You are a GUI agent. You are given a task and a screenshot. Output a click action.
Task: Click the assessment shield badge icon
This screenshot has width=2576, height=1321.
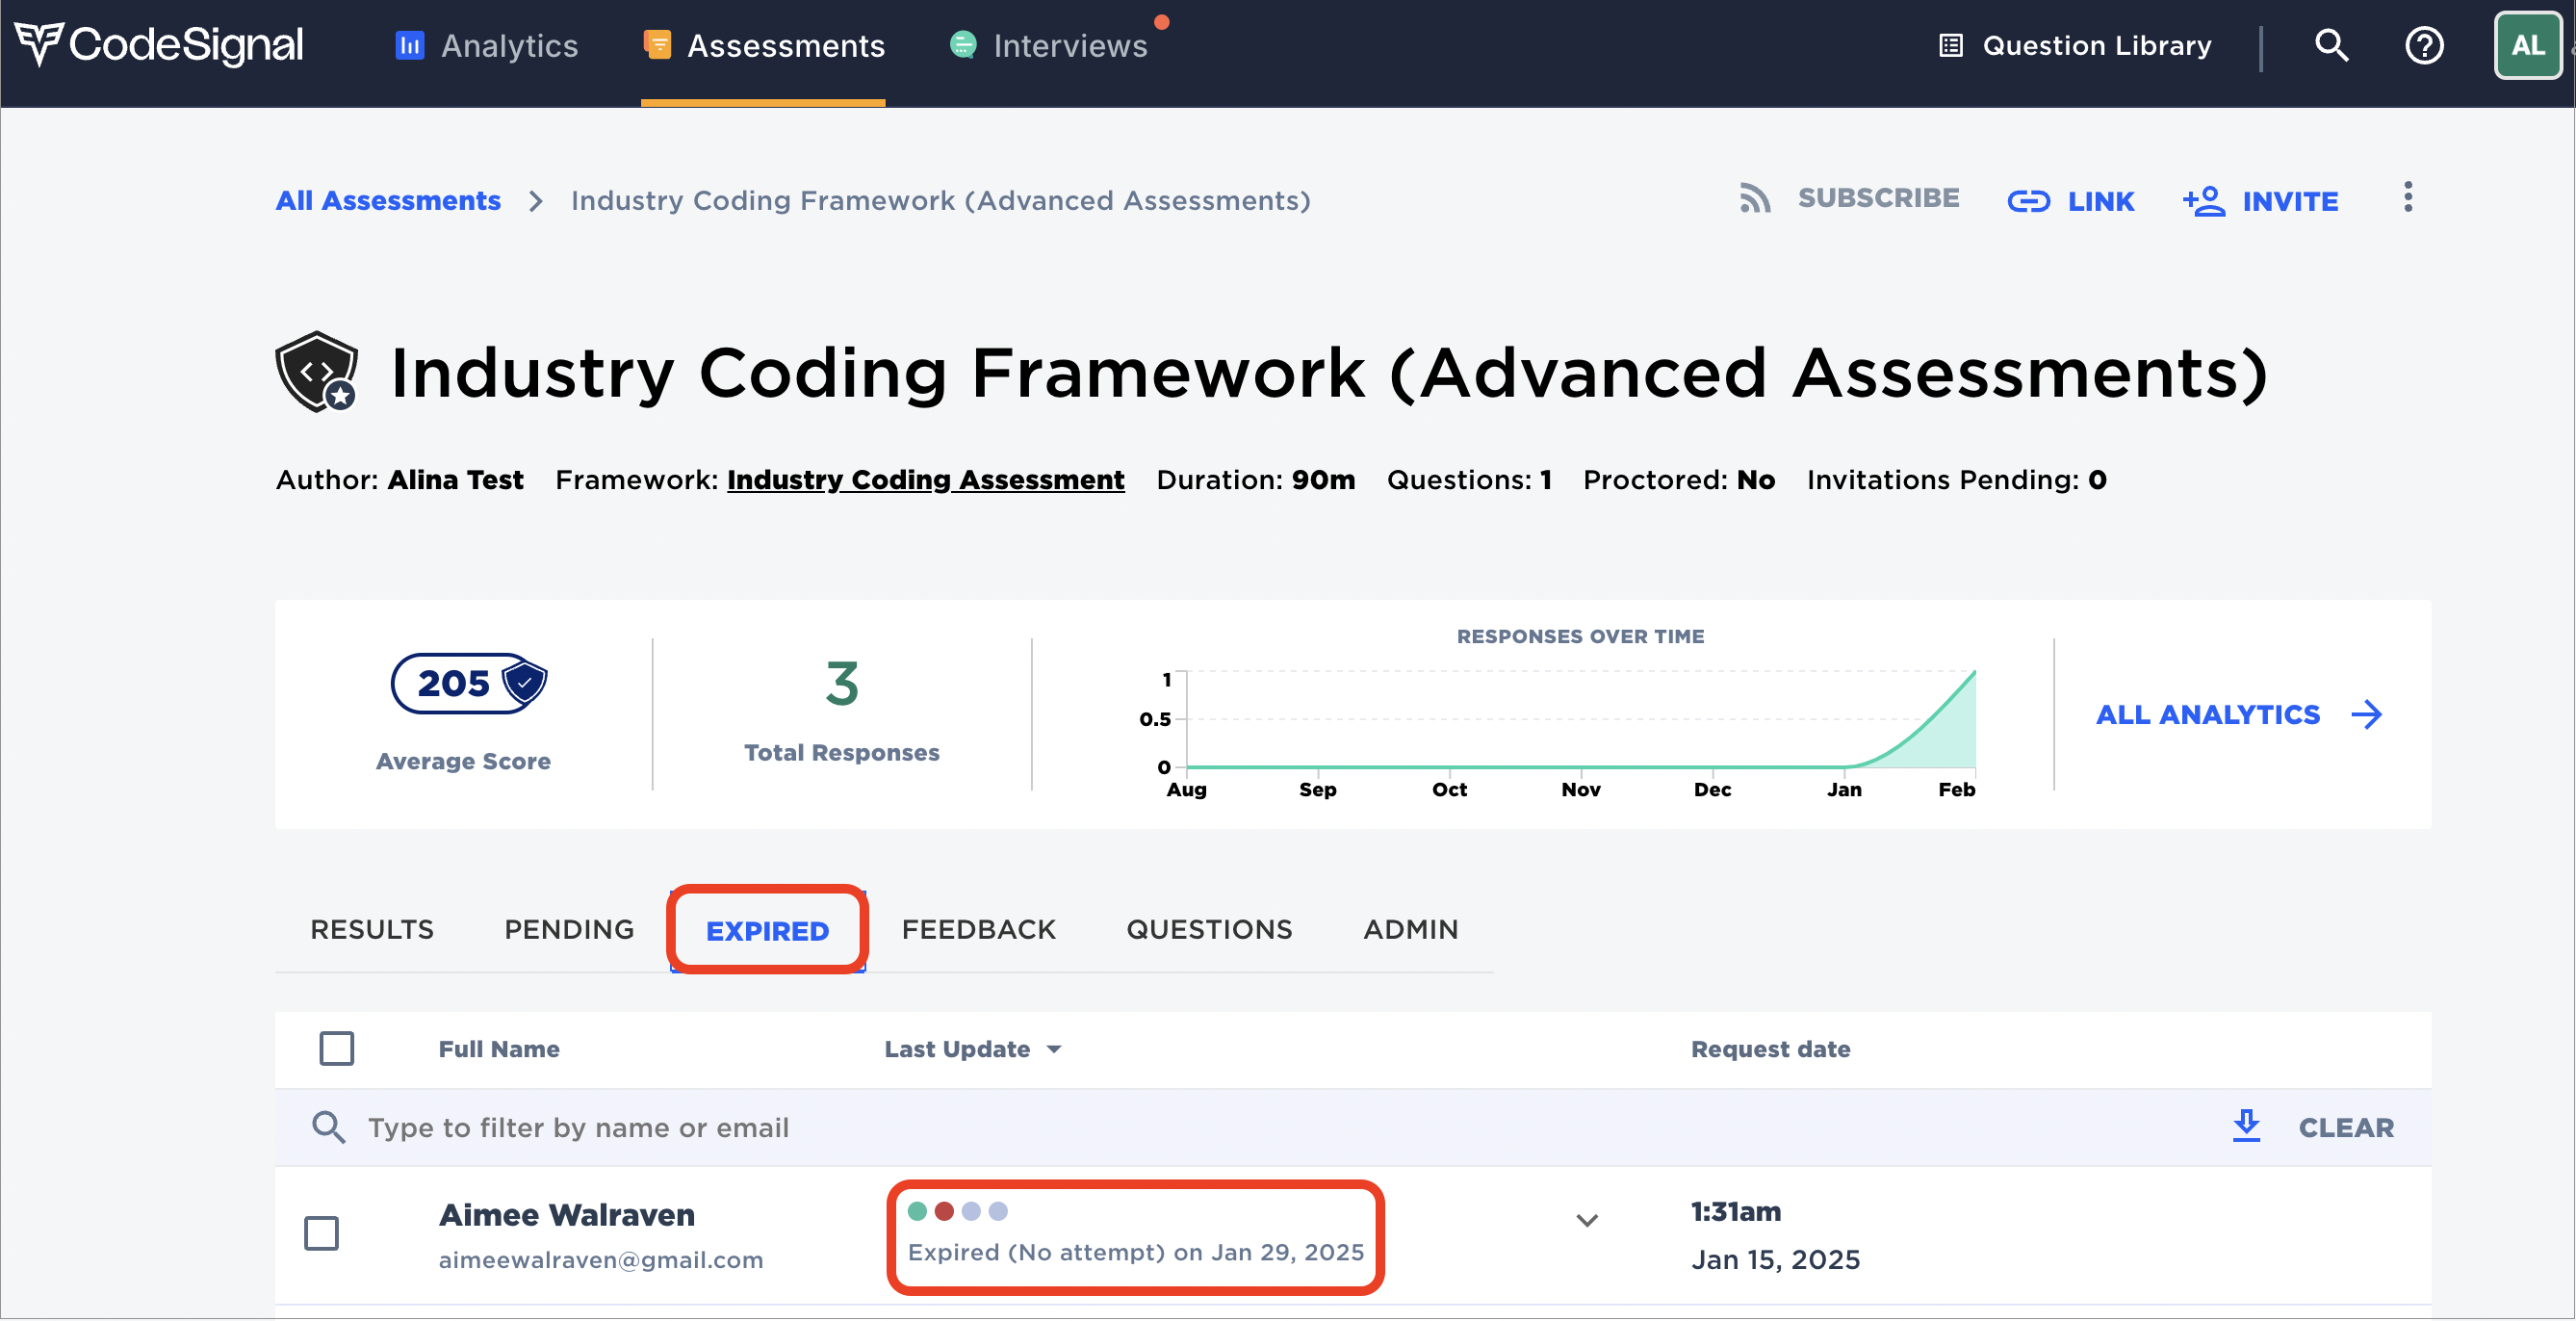tap(317, 372)
